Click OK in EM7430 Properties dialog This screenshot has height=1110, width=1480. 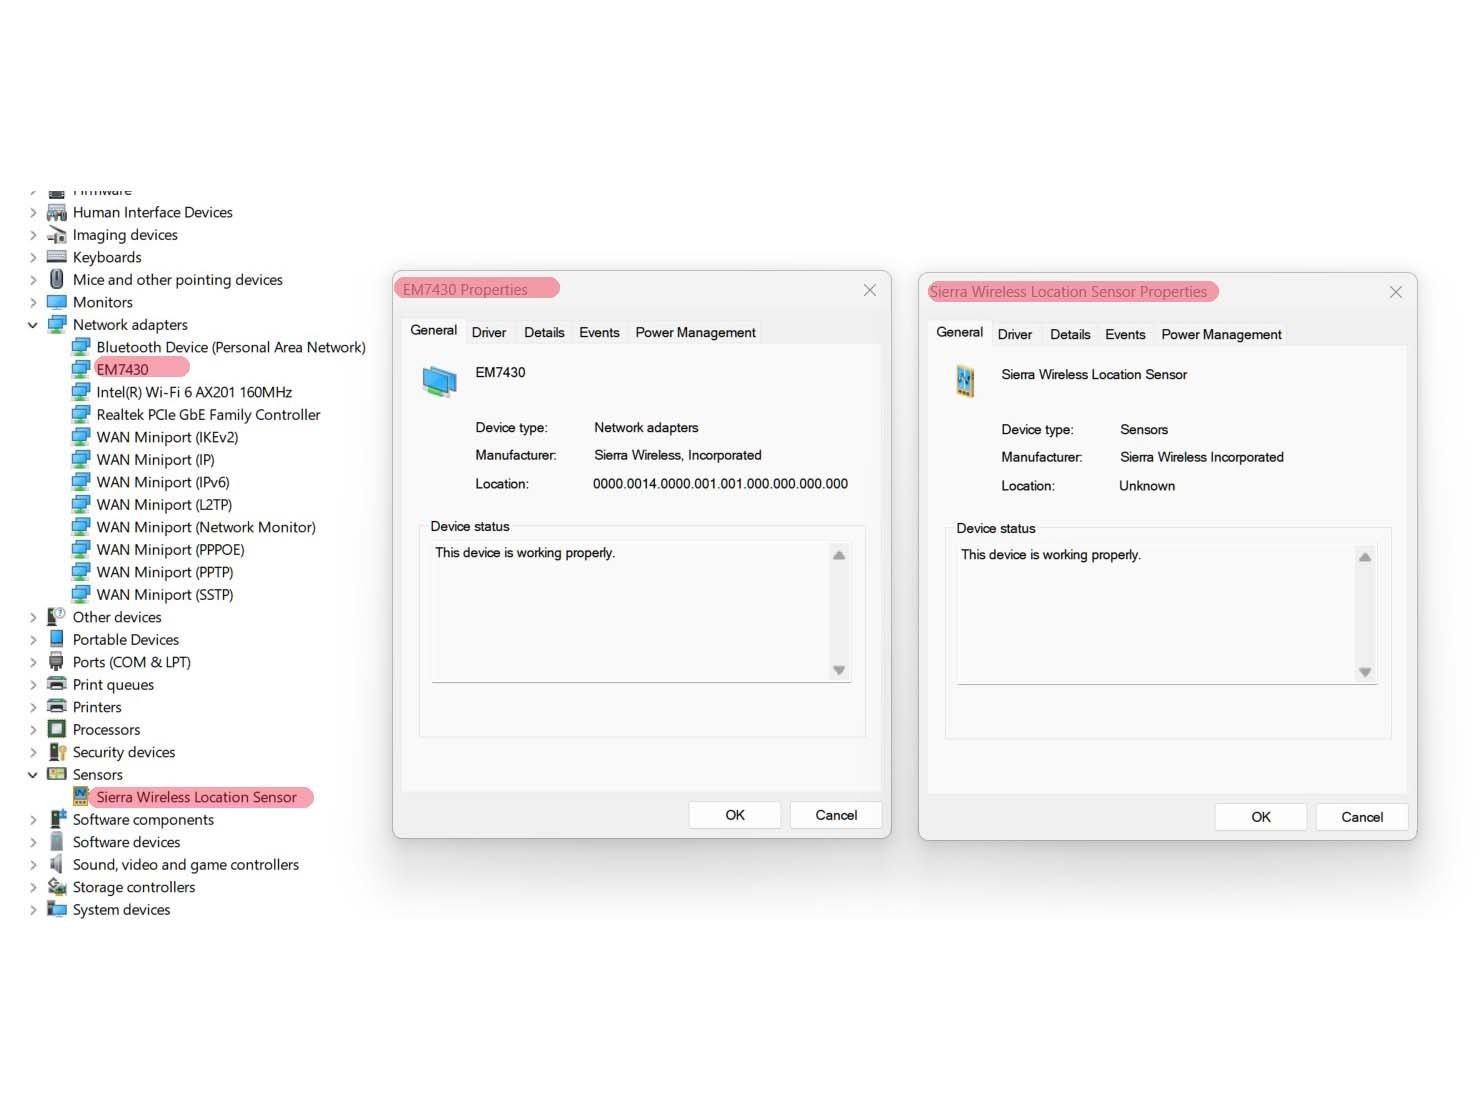point(735,815)
